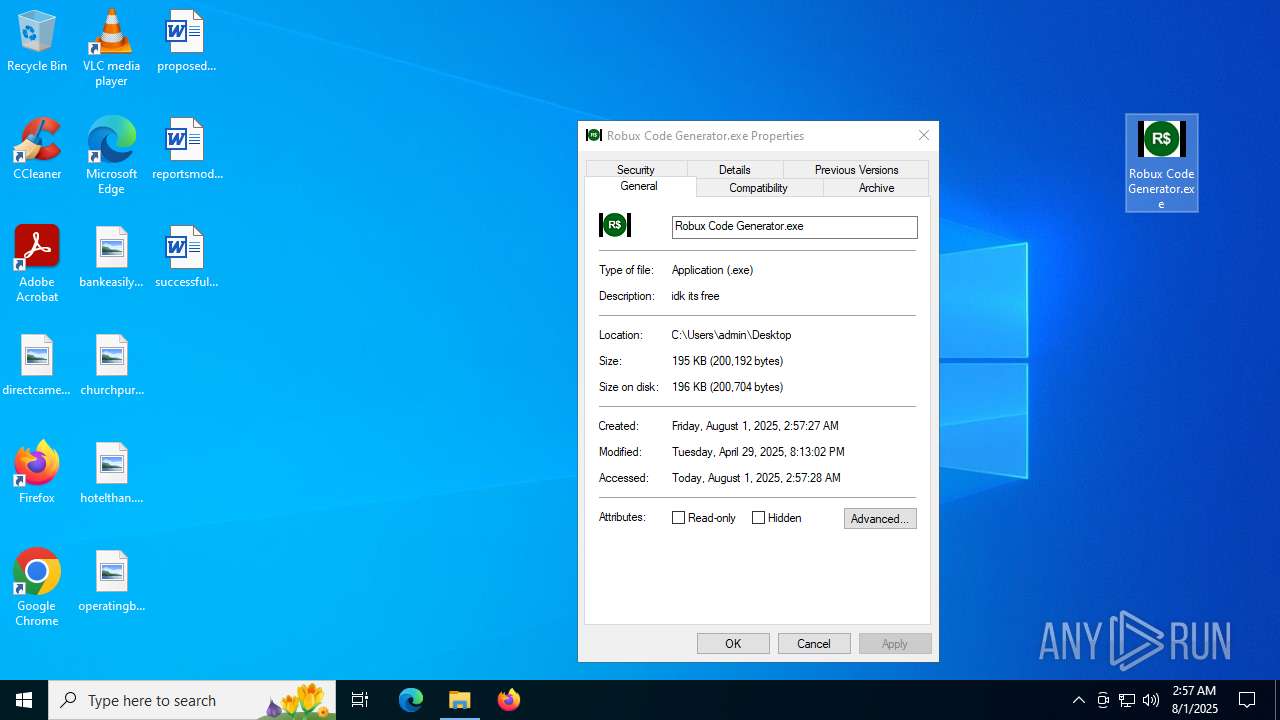This screenshot has height=720, width=1280.
Task: Open Firefox from the taskbar
Action: (509, 700)
